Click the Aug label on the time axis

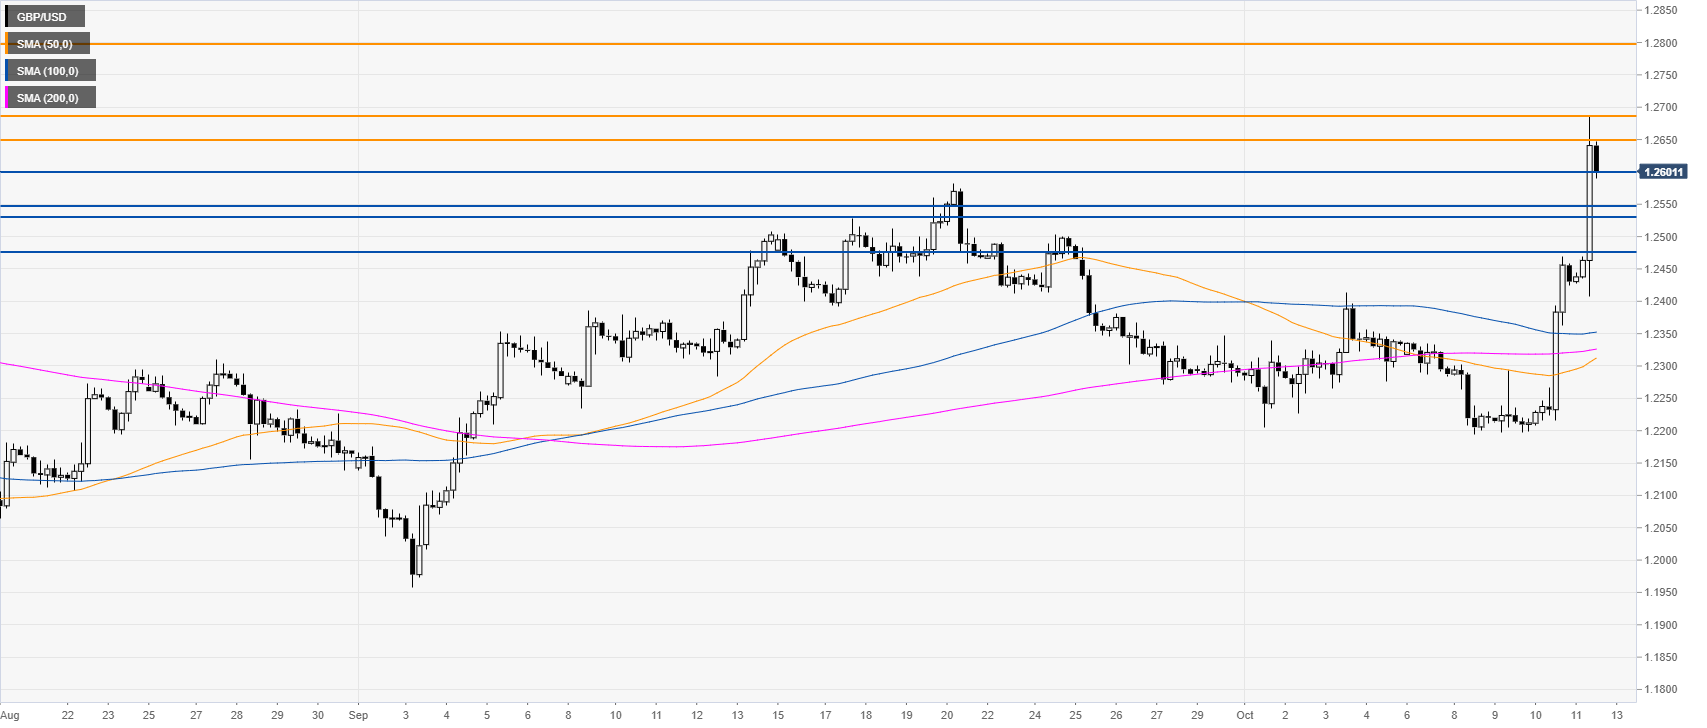click(10, 715)
